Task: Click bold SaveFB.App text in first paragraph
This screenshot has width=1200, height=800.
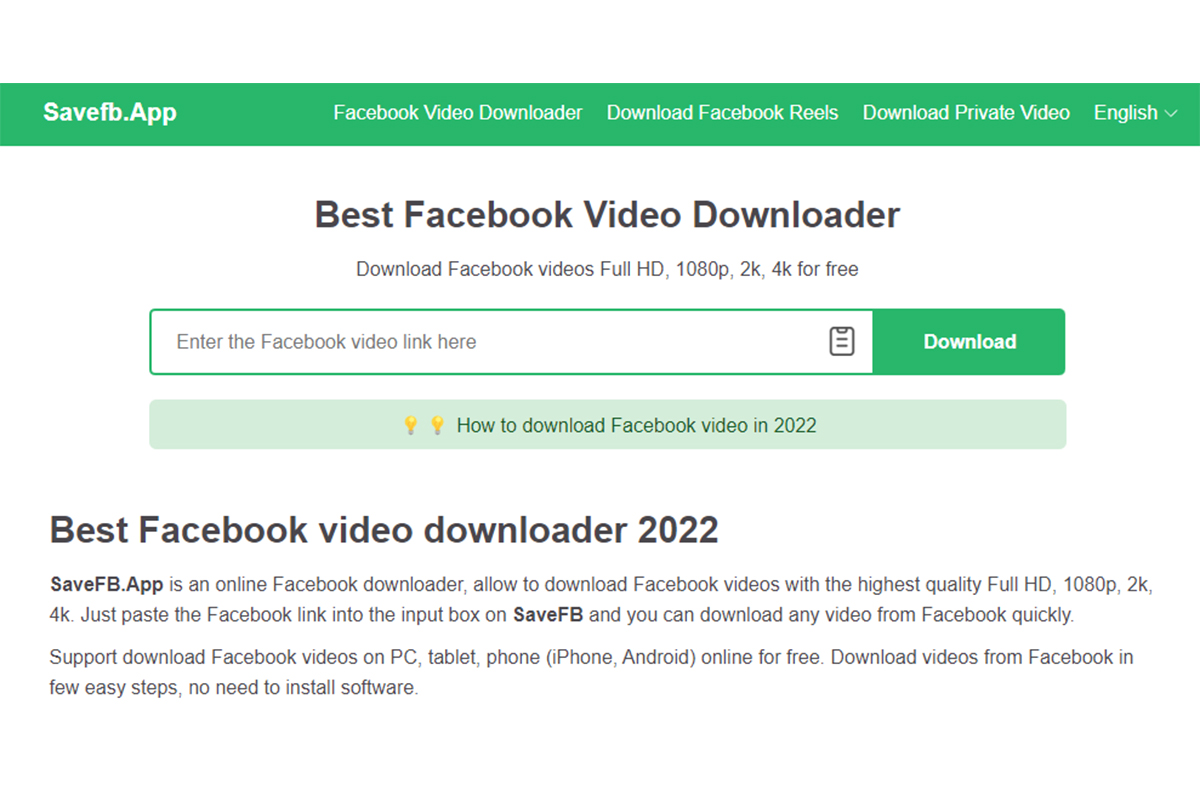Action: (x=106, y=584)
